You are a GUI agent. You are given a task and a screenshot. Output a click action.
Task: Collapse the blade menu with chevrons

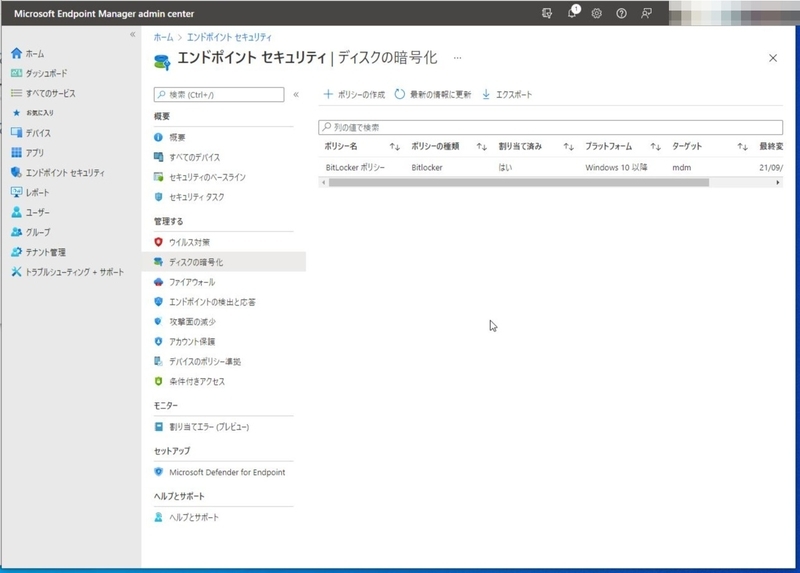(x=296, y=94)
